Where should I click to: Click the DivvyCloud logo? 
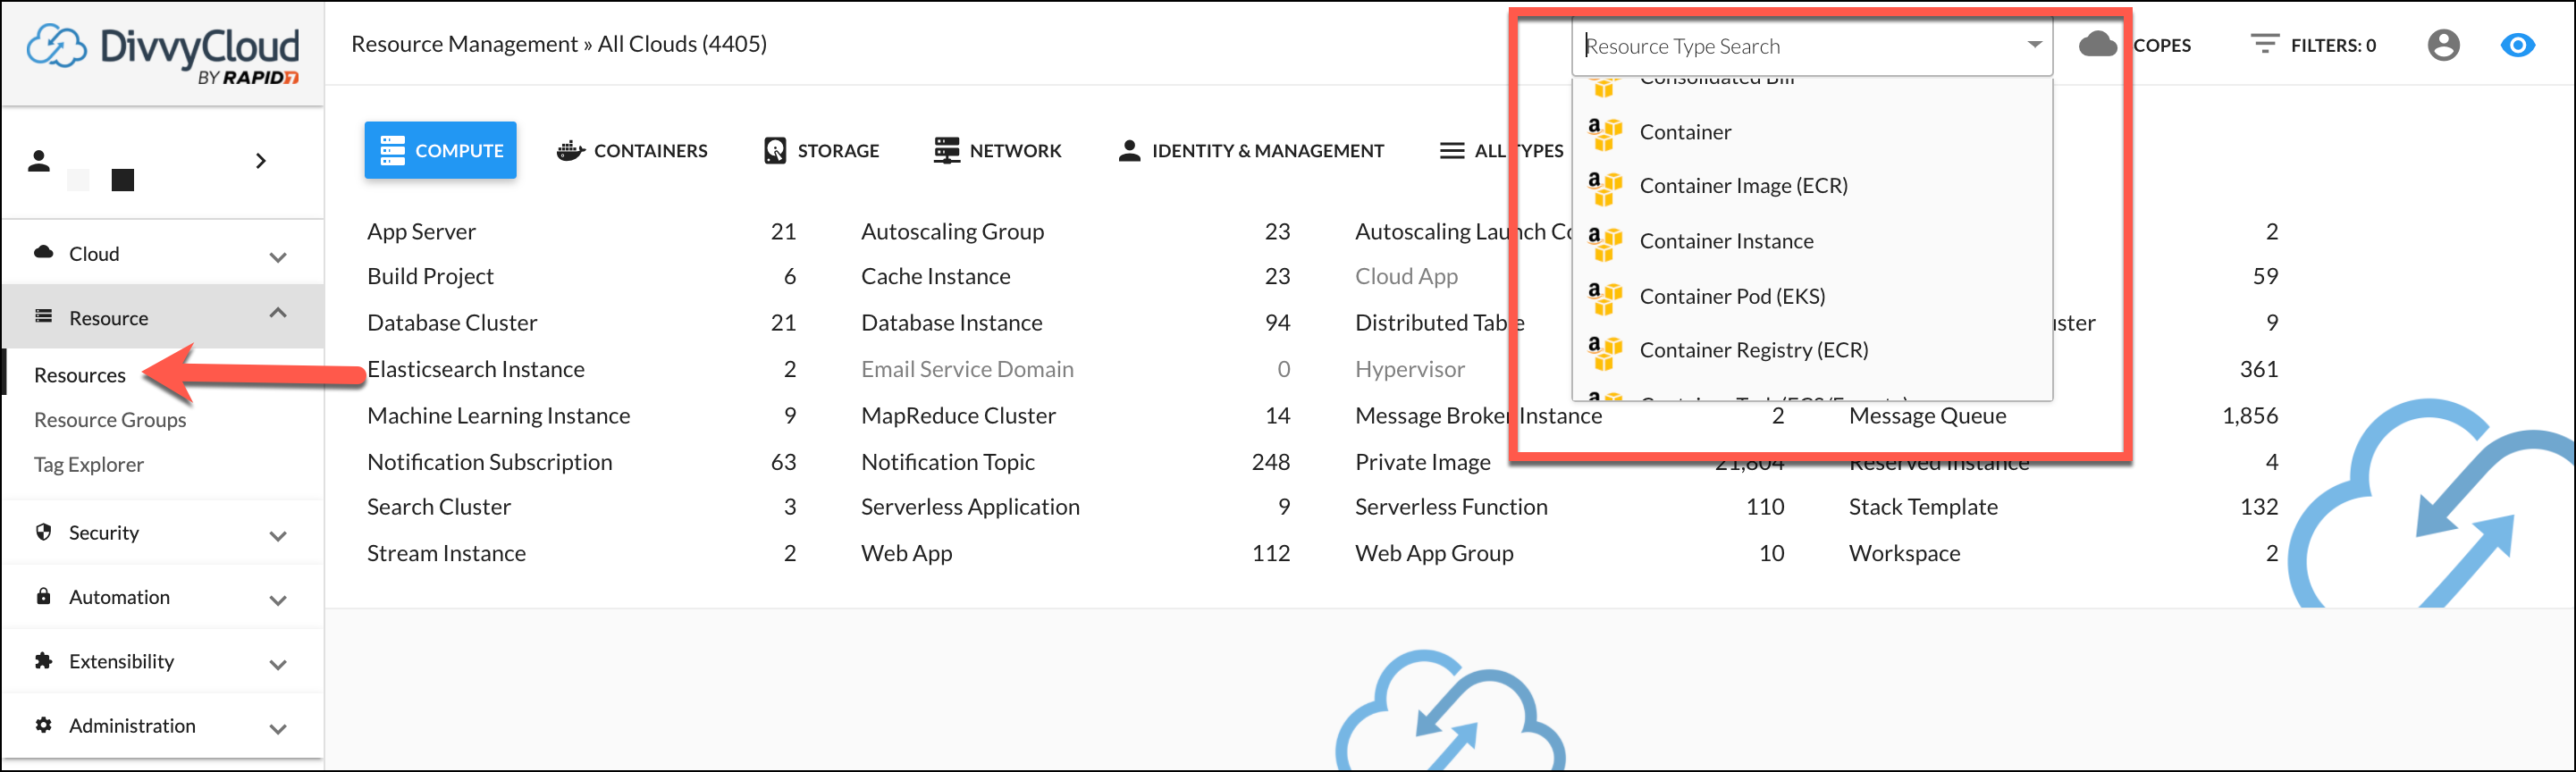pos(162,52)
